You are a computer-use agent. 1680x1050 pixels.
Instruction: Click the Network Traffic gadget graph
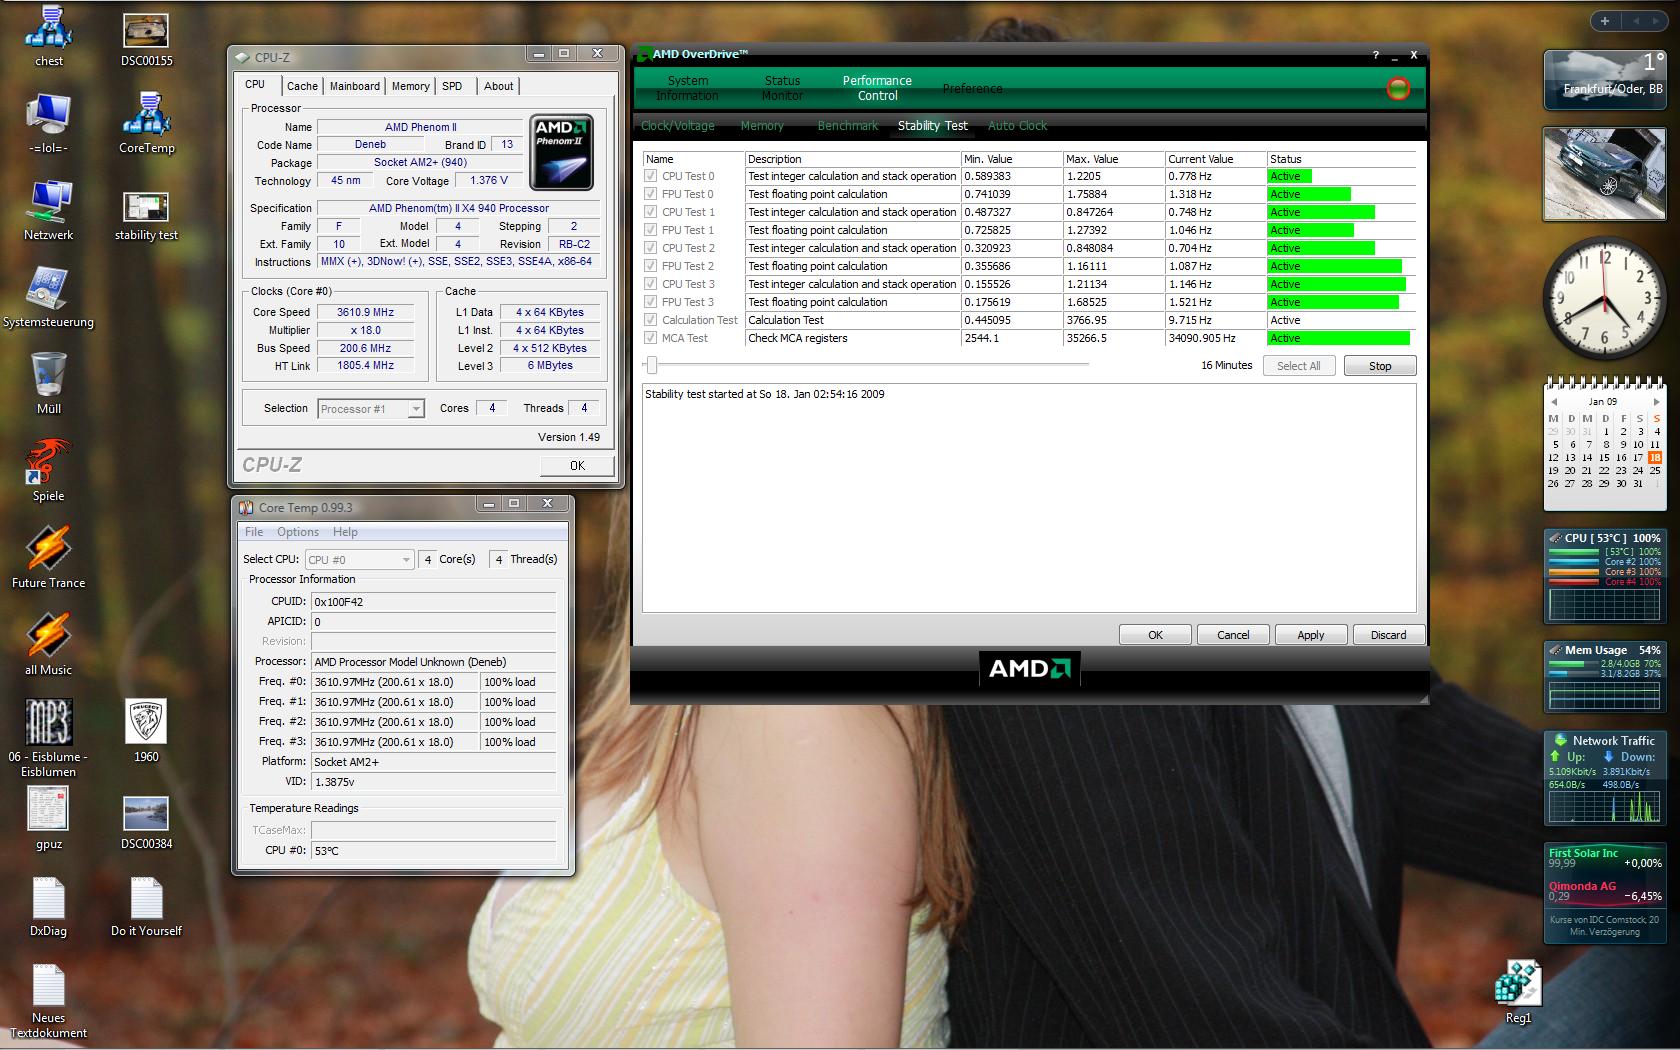(1604, 807)
